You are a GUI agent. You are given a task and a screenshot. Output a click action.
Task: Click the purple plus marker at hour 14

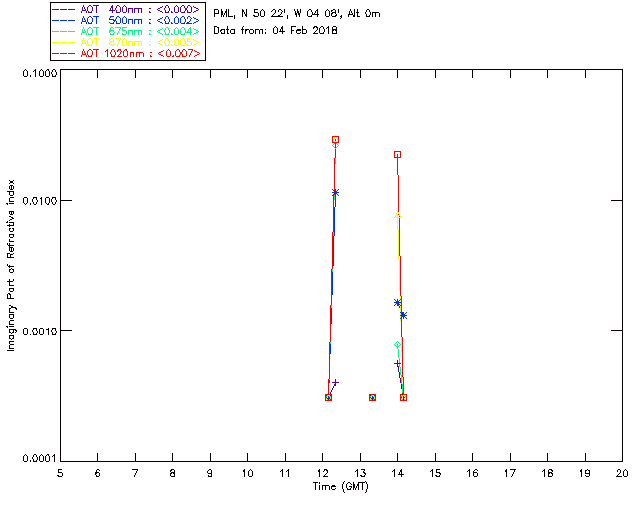tap(398, 363)
